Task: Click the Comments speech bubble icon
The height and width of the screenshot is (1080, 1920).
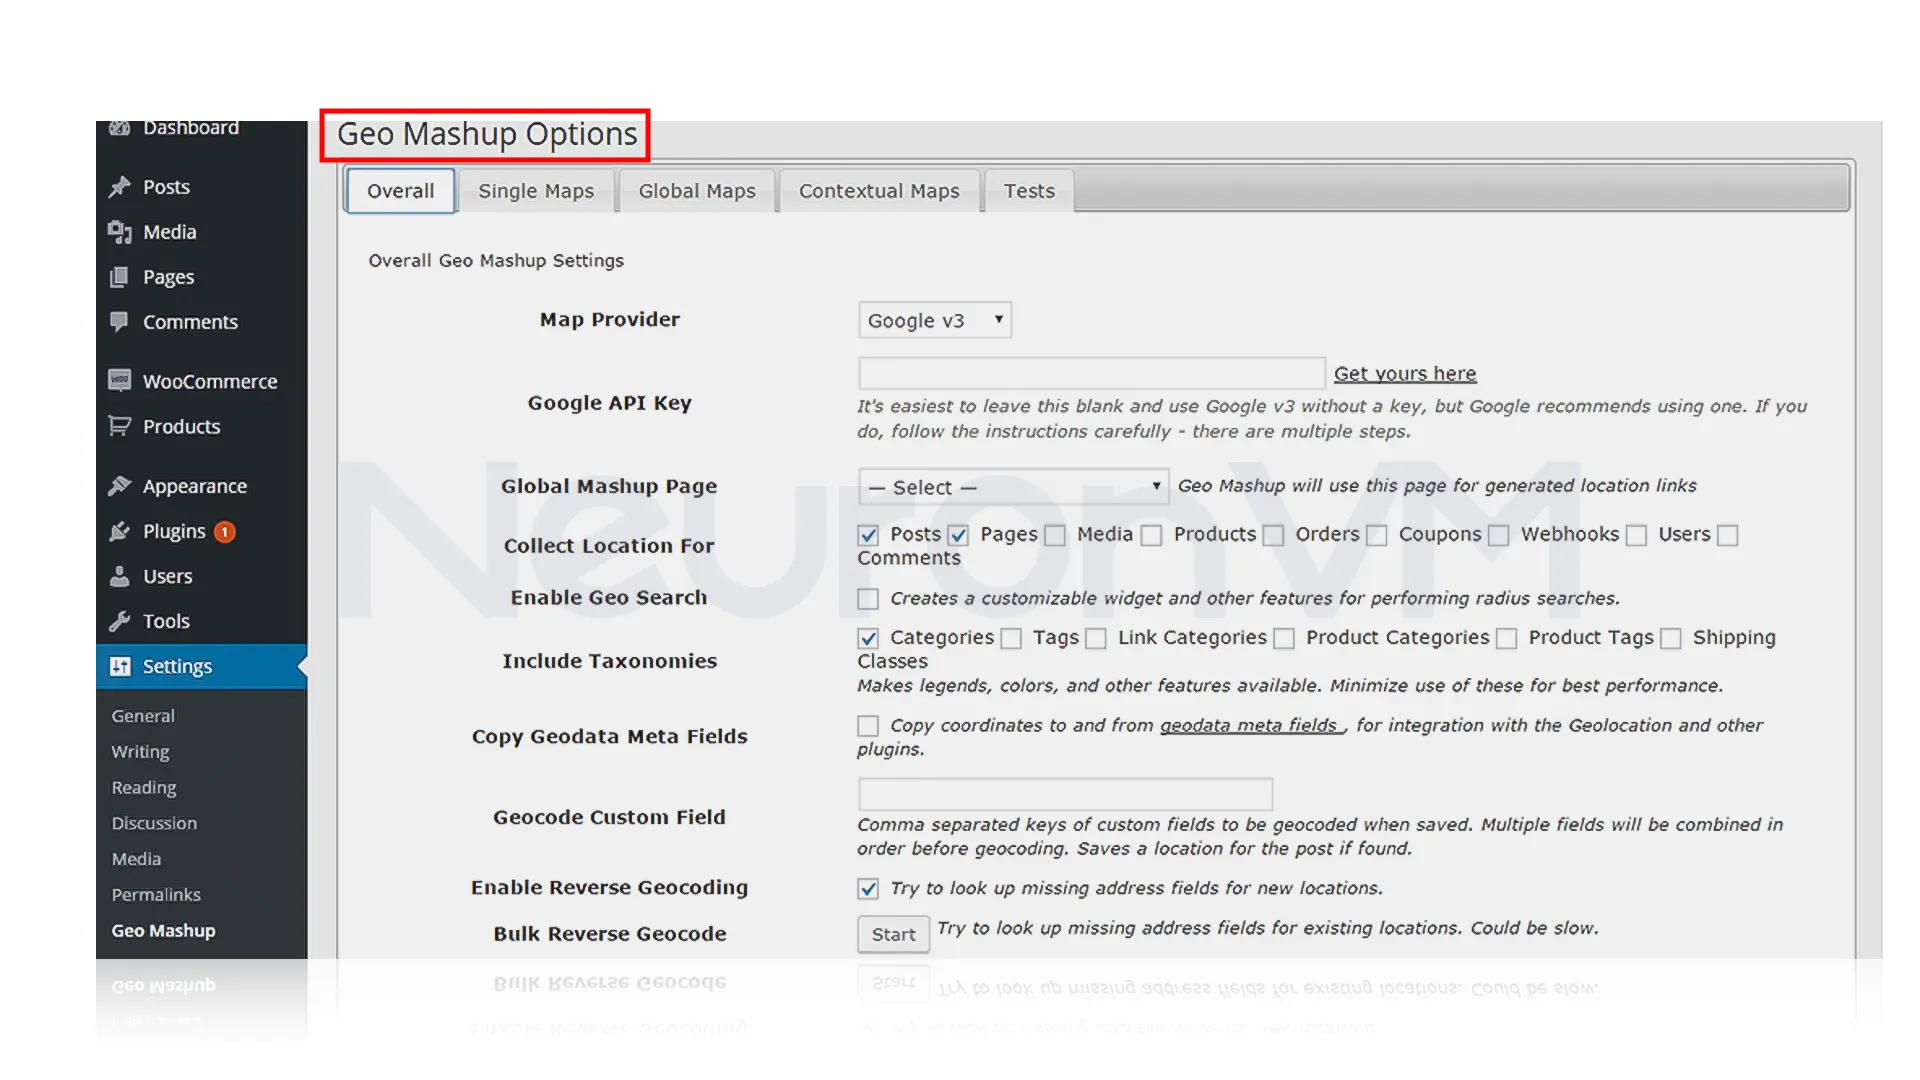Action: (x=120, y=321)
